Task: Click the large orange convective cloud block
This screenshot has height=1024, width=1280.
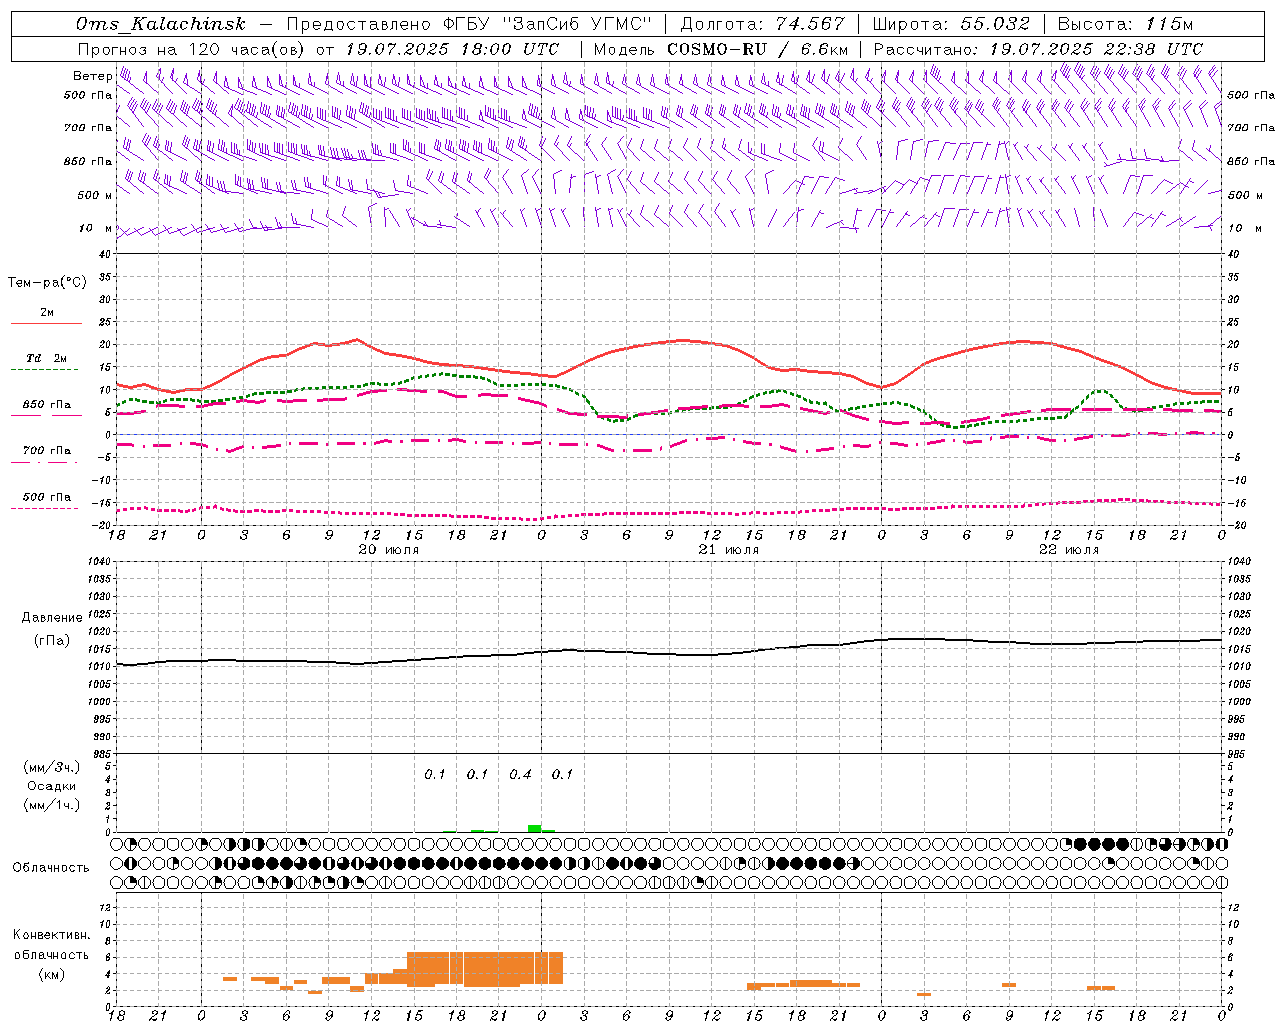Action: [x=485, y=968]
